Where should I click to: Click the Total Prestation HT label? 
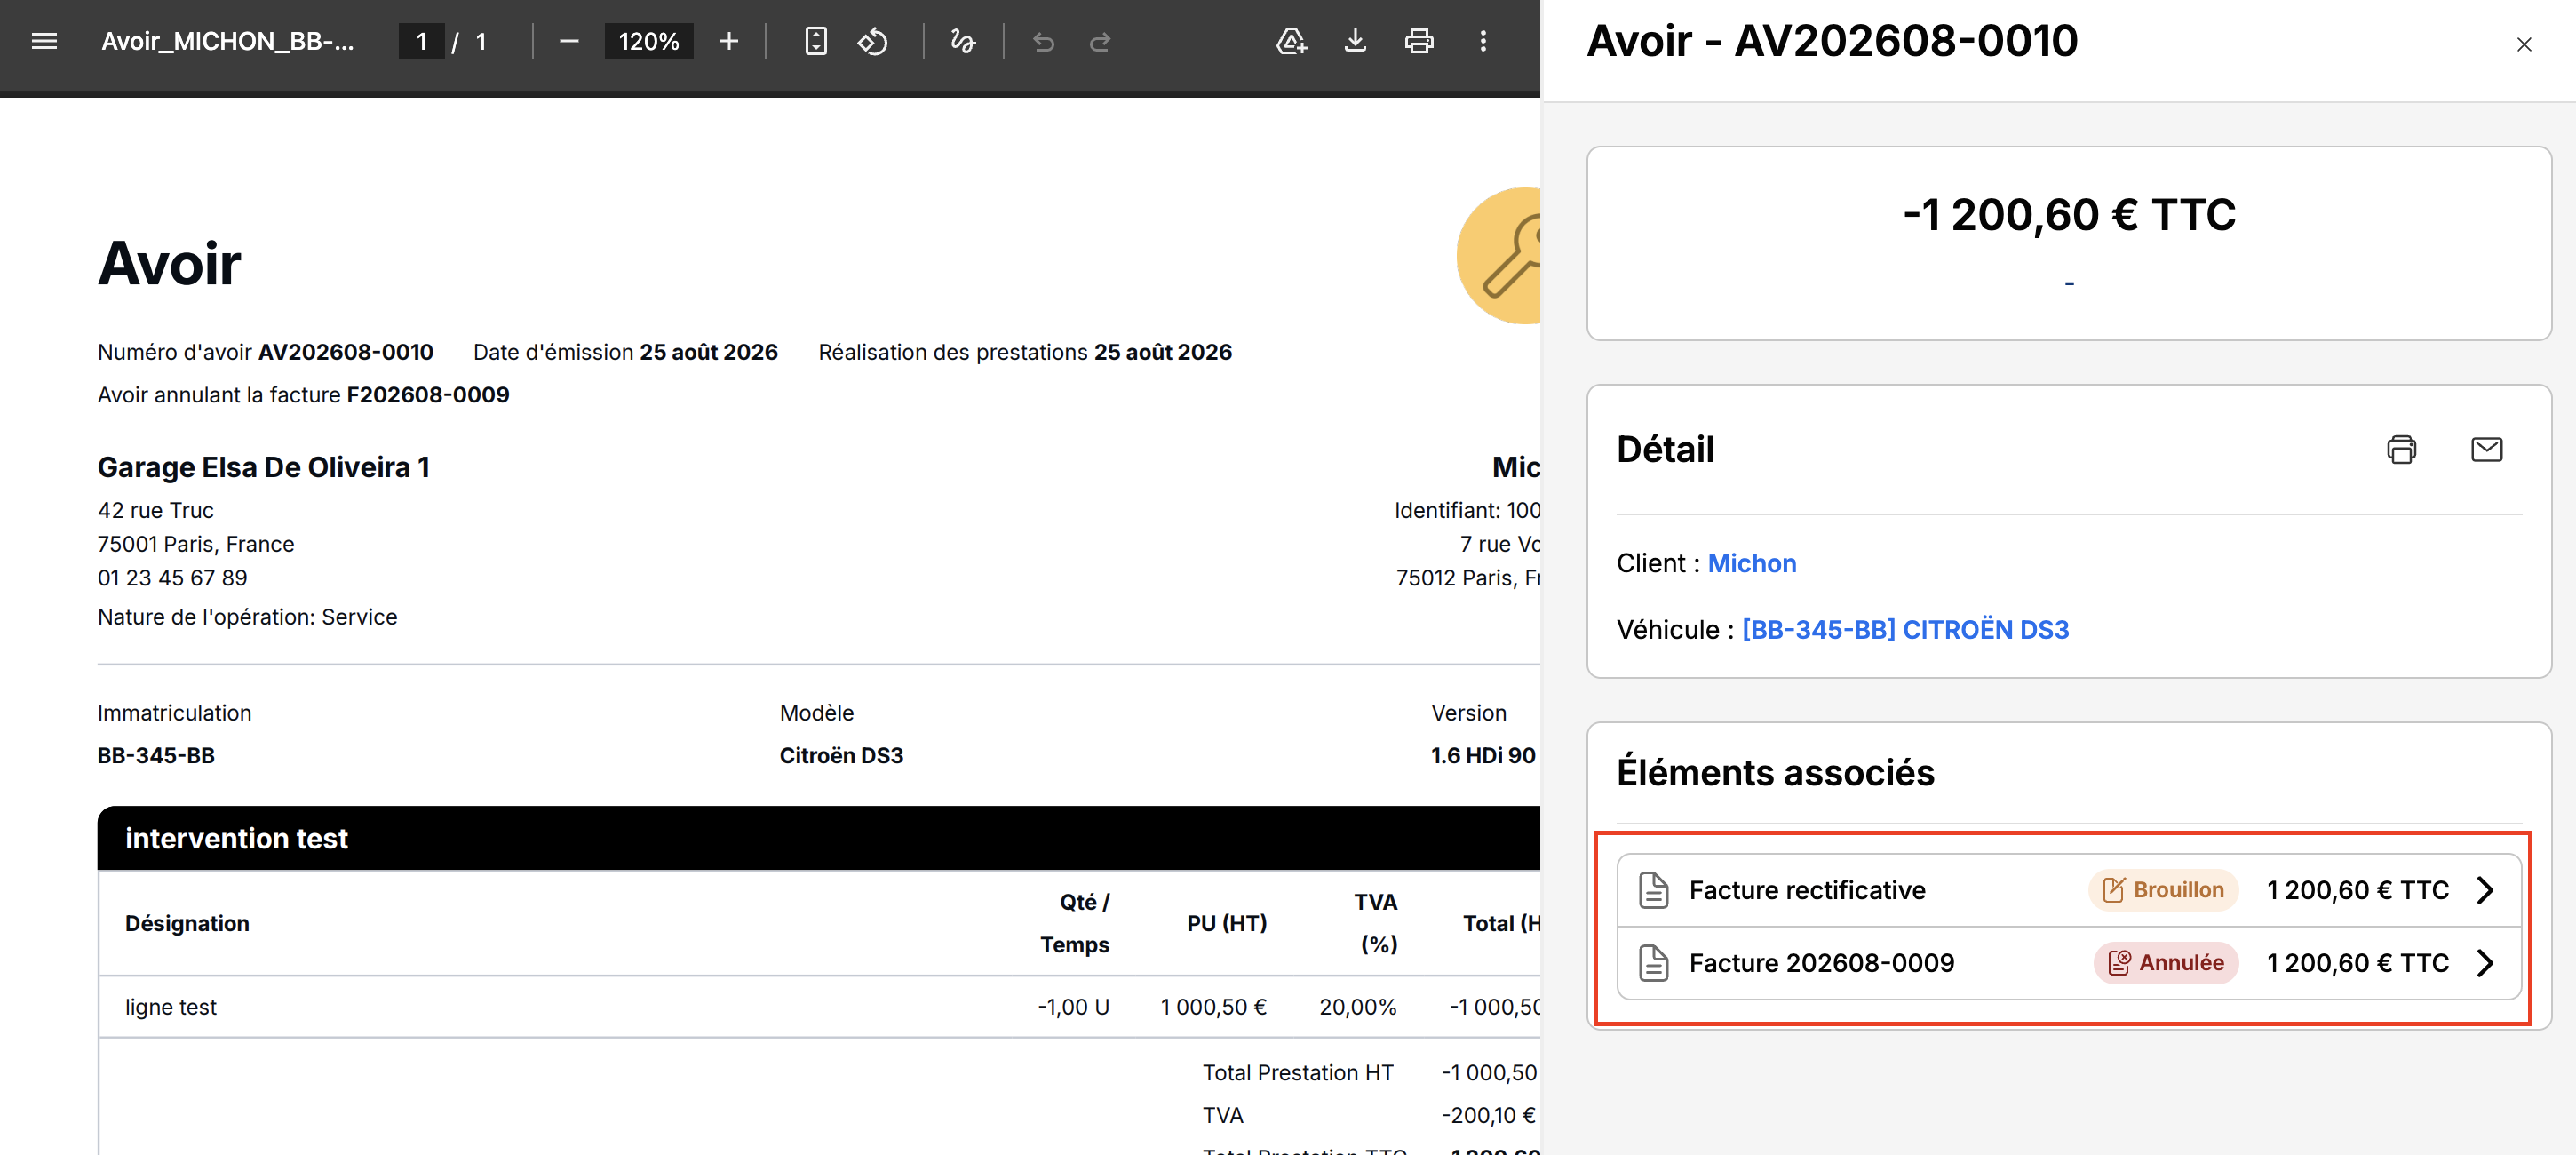[x=1297, y=1073]
